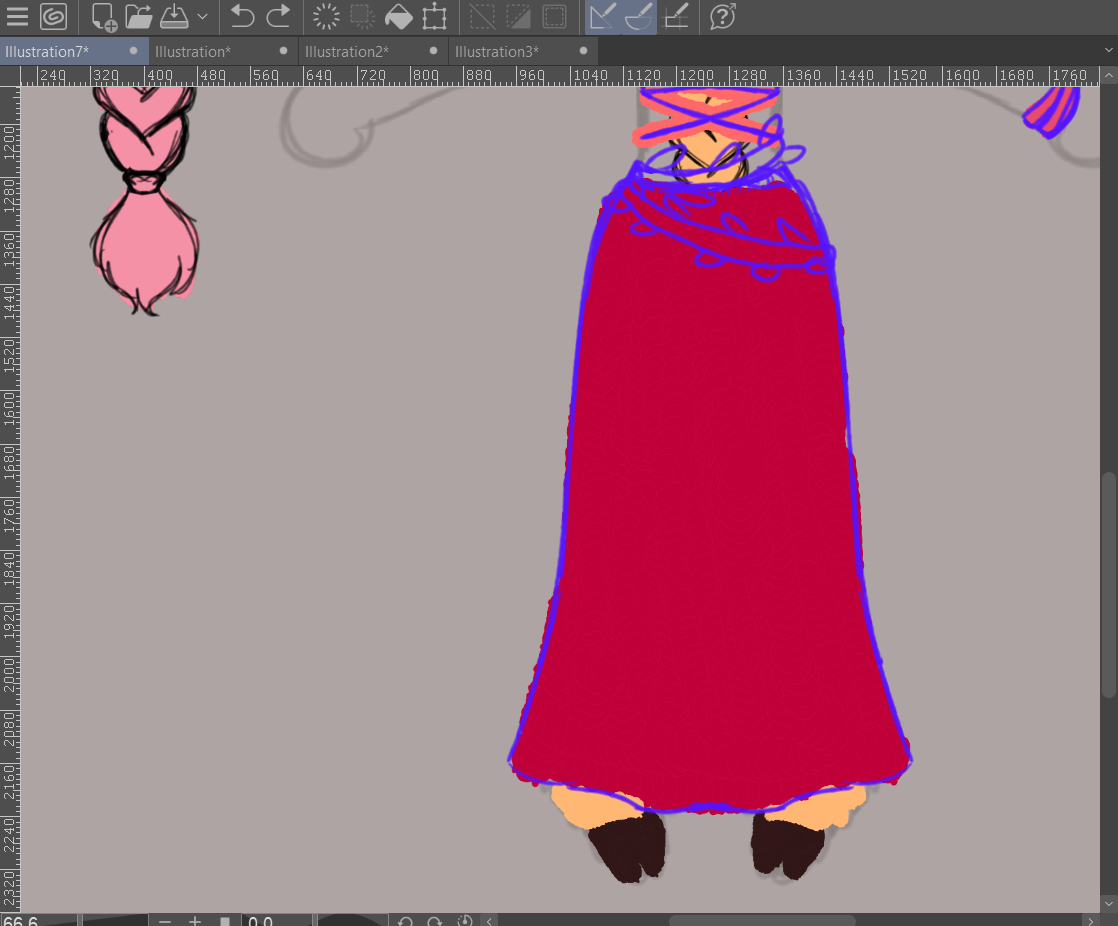This screenshot has height=926, width=1118.
Task: Click the horizontal scrollbar thumb
Action: pos(762,920)
